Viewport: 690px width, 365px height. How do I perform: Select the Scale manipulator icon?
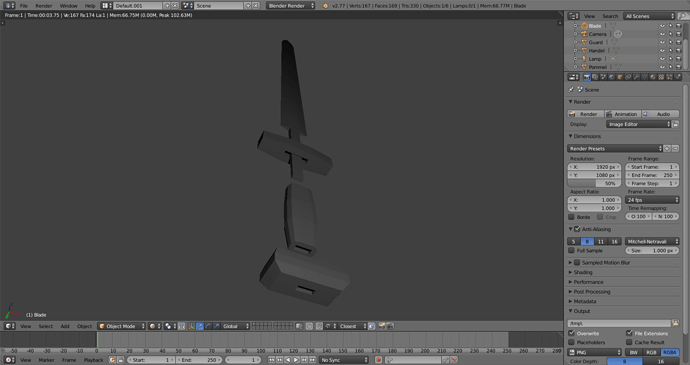point(216,326)
